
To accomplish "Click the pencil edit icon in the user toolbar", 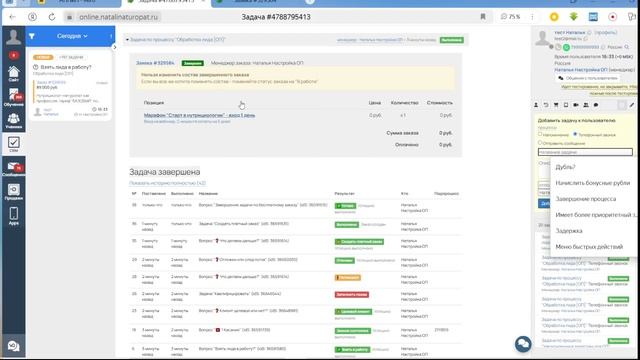I will [631, 105].
